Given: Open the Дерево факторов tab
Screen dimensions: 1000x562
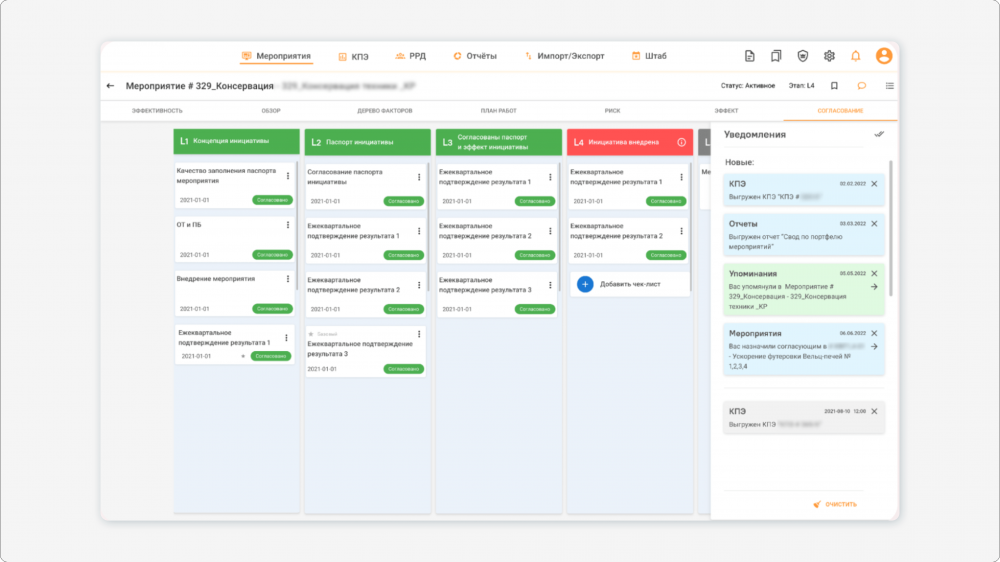Looking at the screenshot, I should (385, 111).
